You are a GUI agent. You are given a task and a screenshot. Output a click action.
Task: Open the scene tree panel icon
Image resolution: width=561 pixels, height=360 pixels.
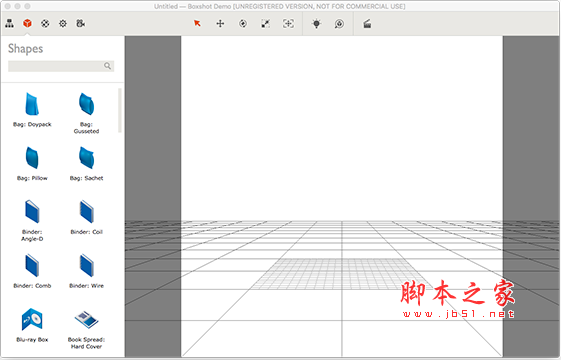coord(10,24)
